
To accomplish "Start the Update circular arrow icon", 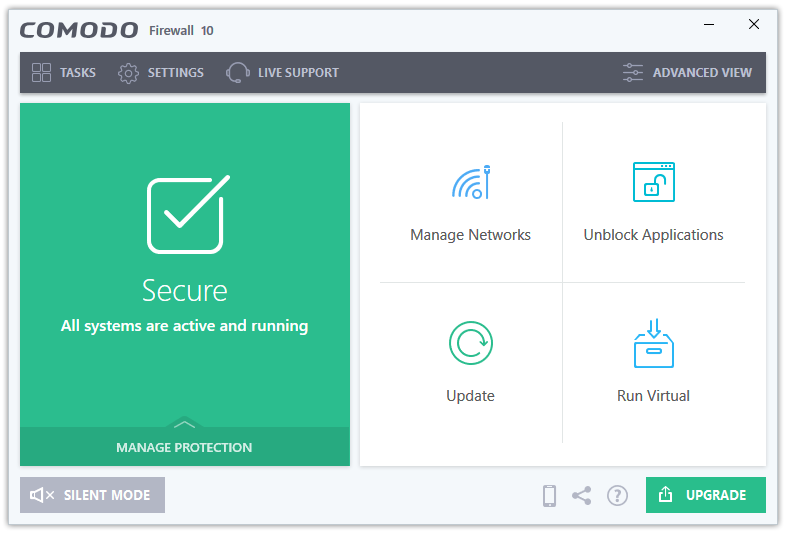I will (471, 343).
